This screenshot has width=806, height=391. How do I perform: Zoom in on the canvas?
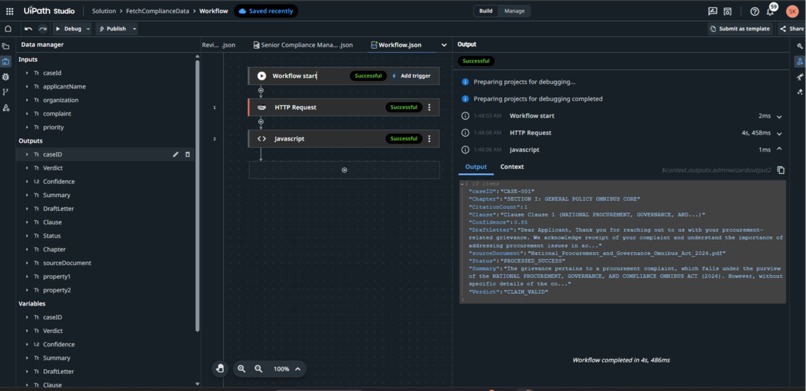click(242, 369)
